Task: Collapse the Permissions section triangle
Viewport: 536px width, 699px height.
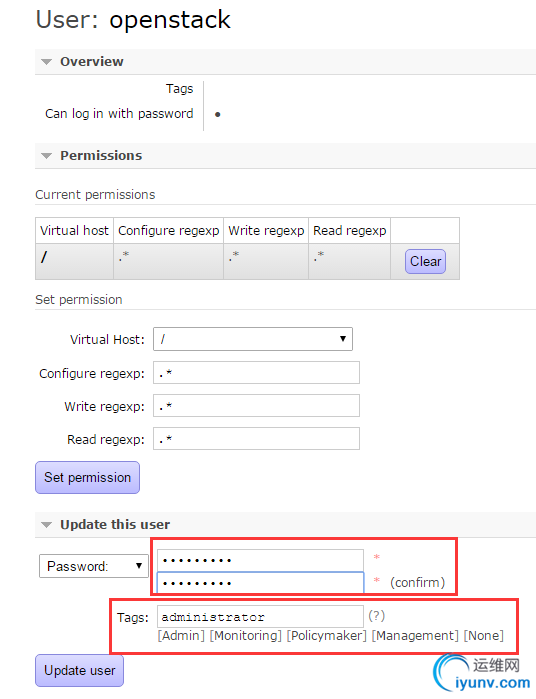Action: (46, 156)
